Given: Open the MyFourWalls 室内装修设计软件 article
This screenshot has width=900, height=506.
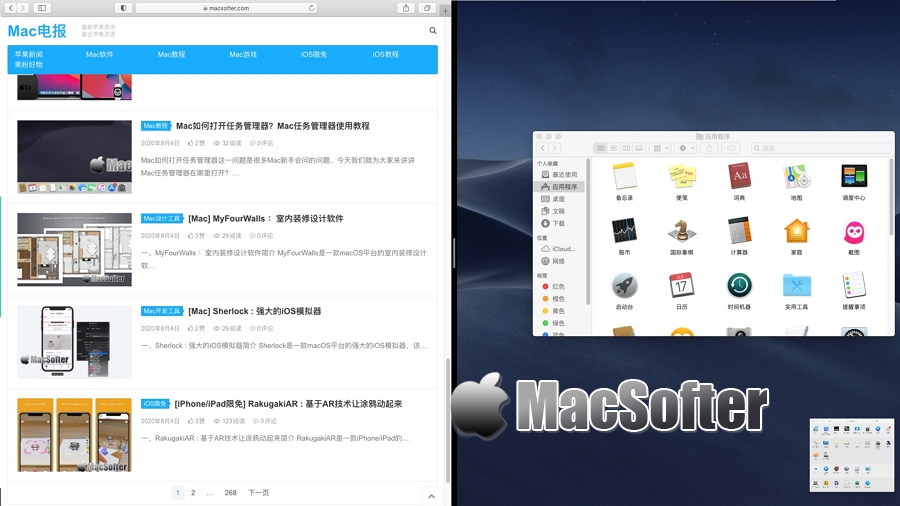Looking at the screenshot, I should [266, 219].
